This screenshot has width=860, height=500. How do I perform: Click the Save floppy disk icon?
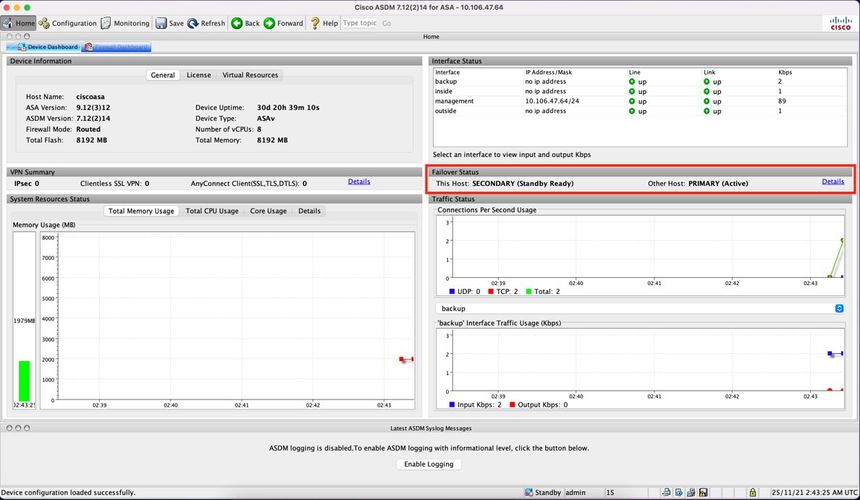click(161, 23)
